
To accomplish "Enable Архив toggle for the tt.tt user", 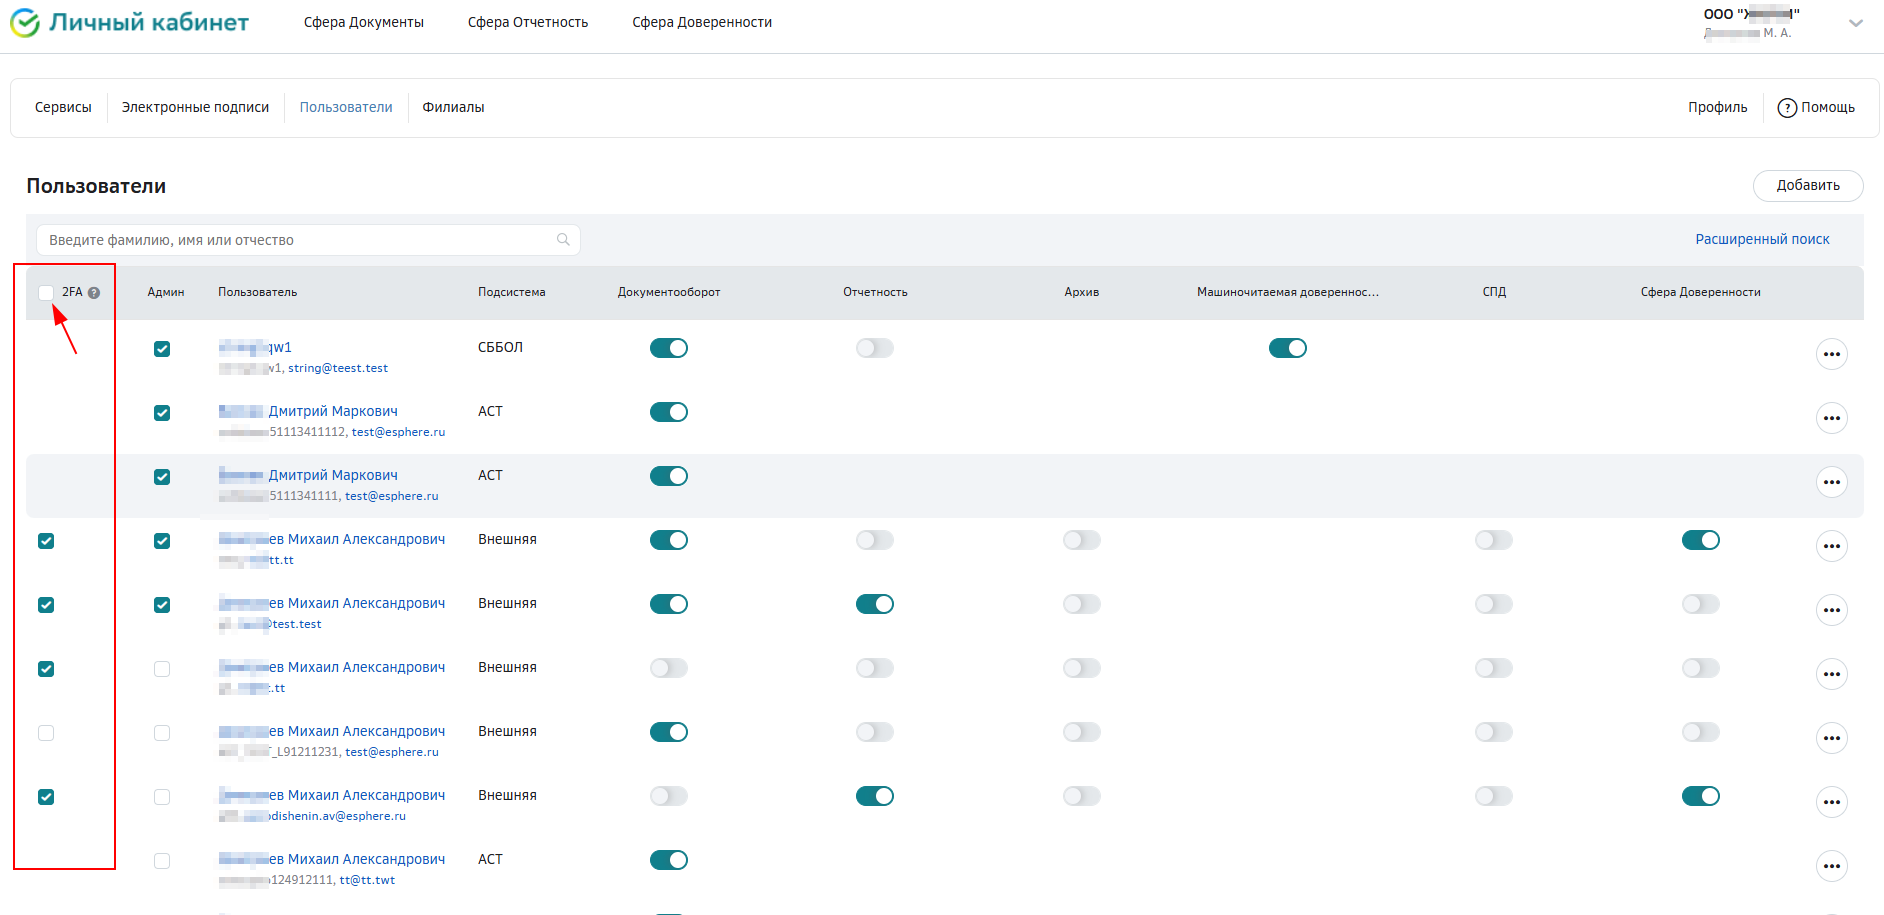I will click(x=1082, y=540).
